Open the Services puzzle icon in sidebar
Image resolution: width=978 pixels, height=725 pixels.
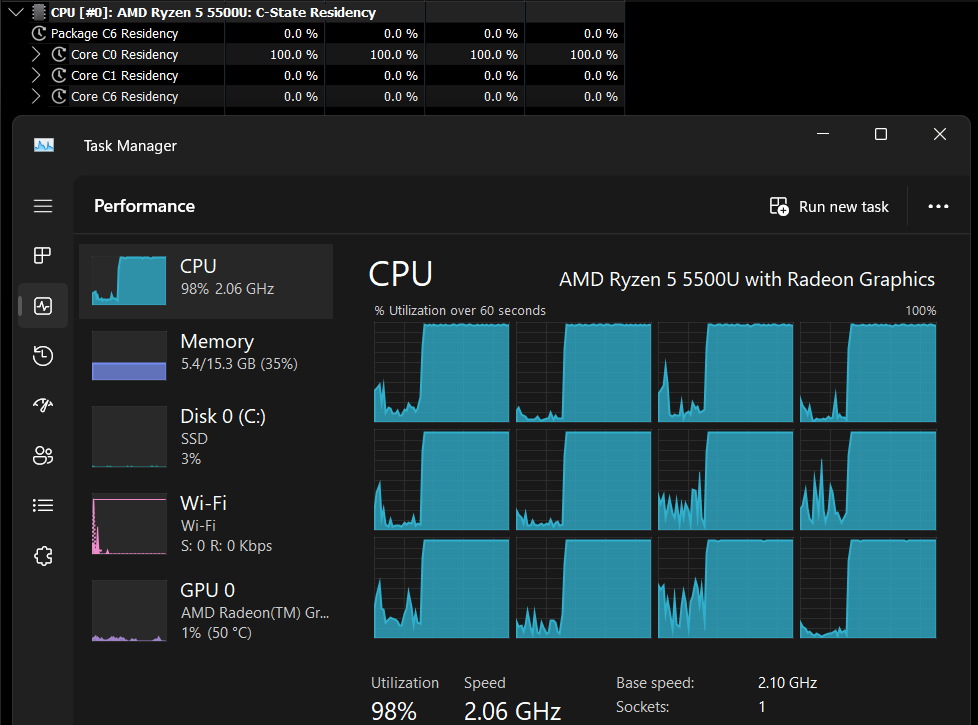point(43,556)
